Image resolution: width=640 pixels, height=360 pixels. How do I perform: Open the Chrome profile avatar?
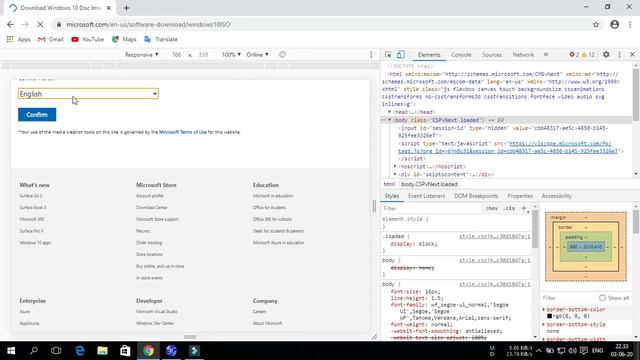pos(614,24)
